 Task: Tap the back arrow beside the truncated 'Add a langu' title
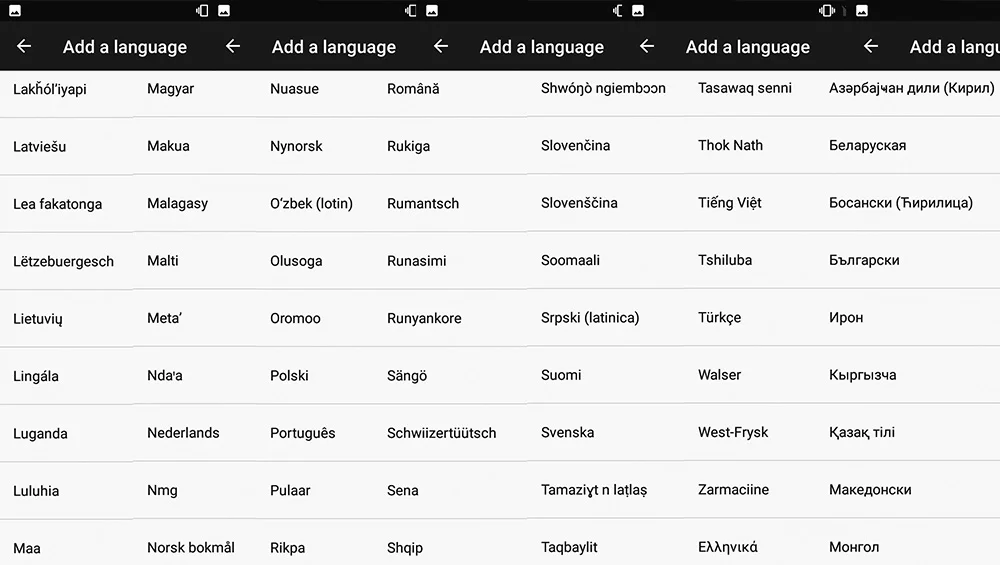[871, 46]
